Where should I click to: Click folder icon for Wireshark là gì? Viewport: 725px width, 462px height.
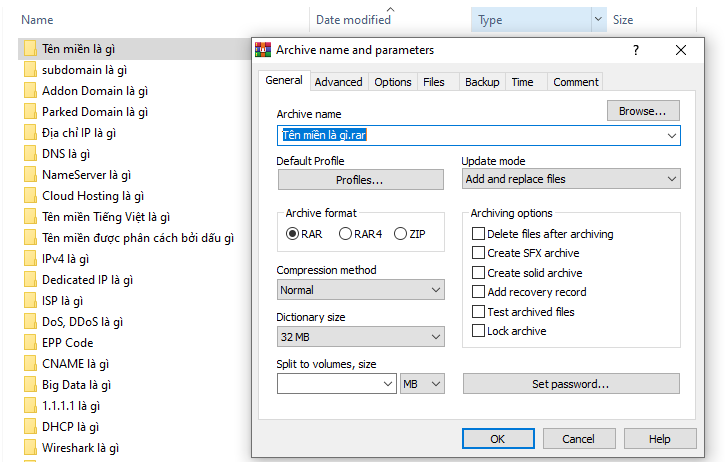click(29, 448)
